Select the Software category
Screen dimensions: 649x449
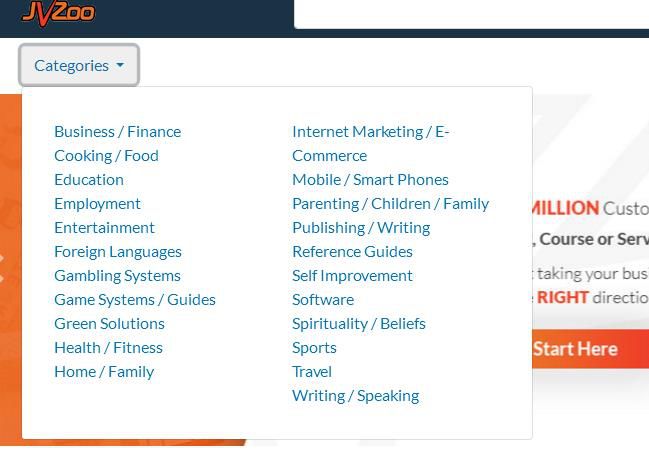click(323, 299)
